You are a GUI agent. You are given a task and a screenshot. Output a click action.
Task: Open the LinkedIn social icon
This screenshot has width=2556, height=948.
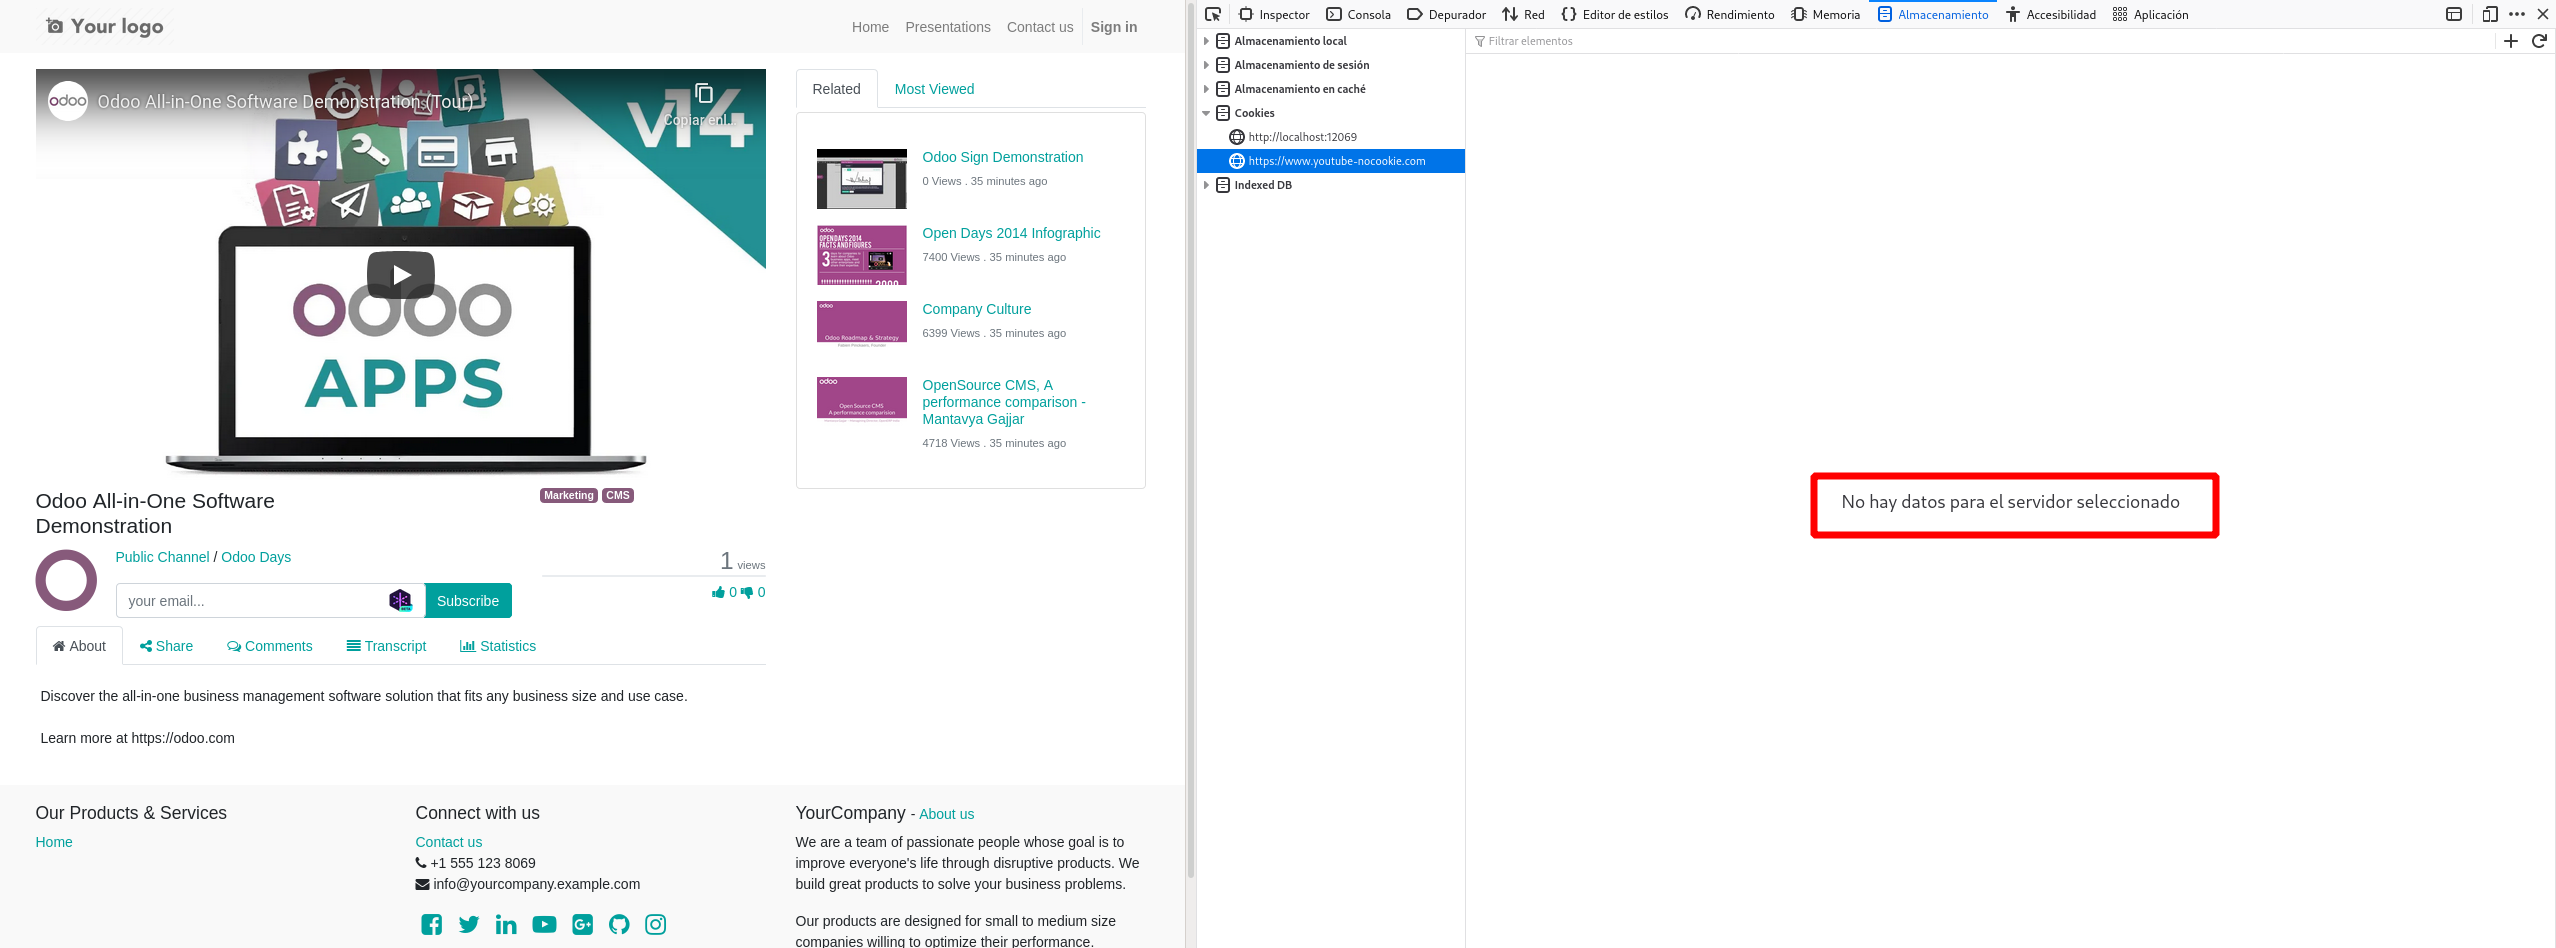click(x=506, y=925)
